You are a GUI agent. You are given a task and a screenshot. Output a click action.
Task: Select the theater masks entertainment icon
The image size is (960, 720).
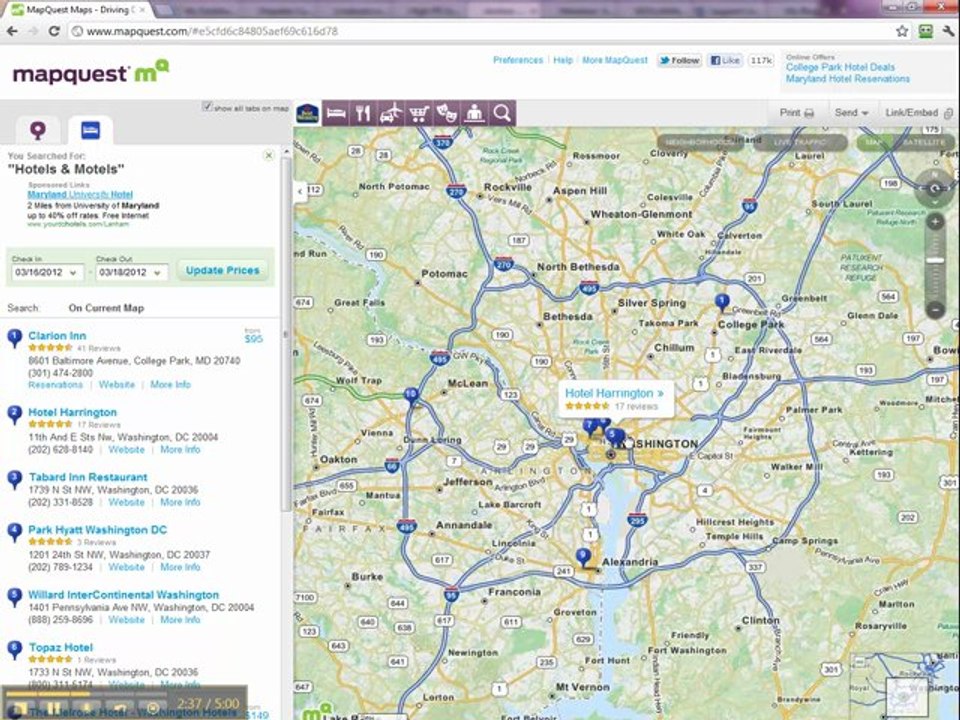pyautogui.click(x=446, y=113)
